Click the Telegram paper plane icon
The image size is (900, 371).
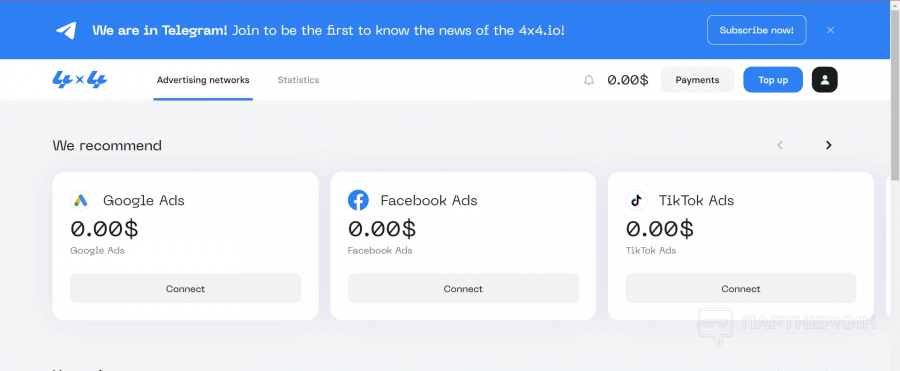pyautogui.click(x=66, y=30)
